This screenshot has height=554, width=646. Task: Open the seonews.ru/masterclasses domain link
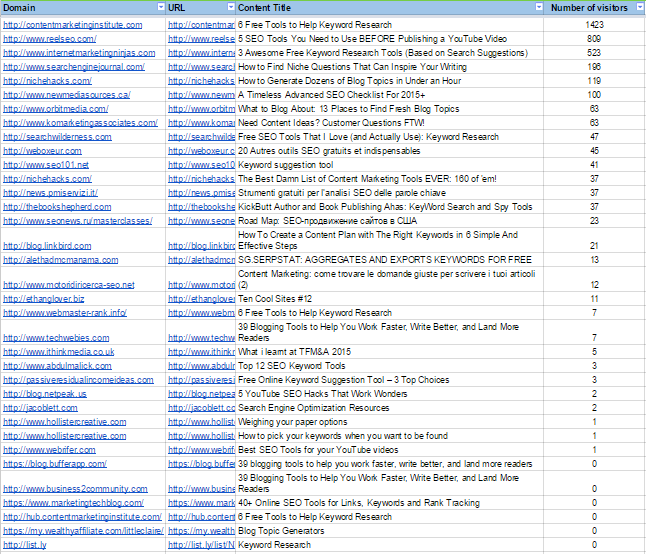coord(77,221)
